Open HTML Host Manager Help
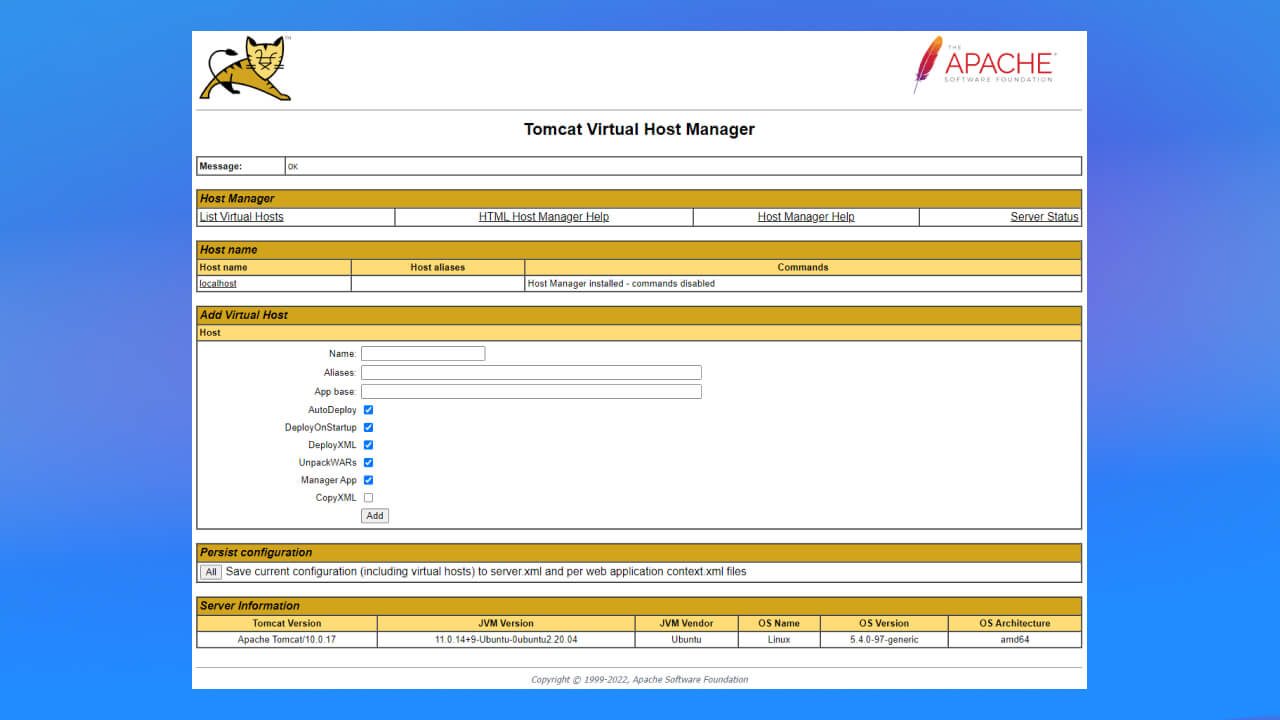Screen dimensions: 1280x720 tap(544, 217)
